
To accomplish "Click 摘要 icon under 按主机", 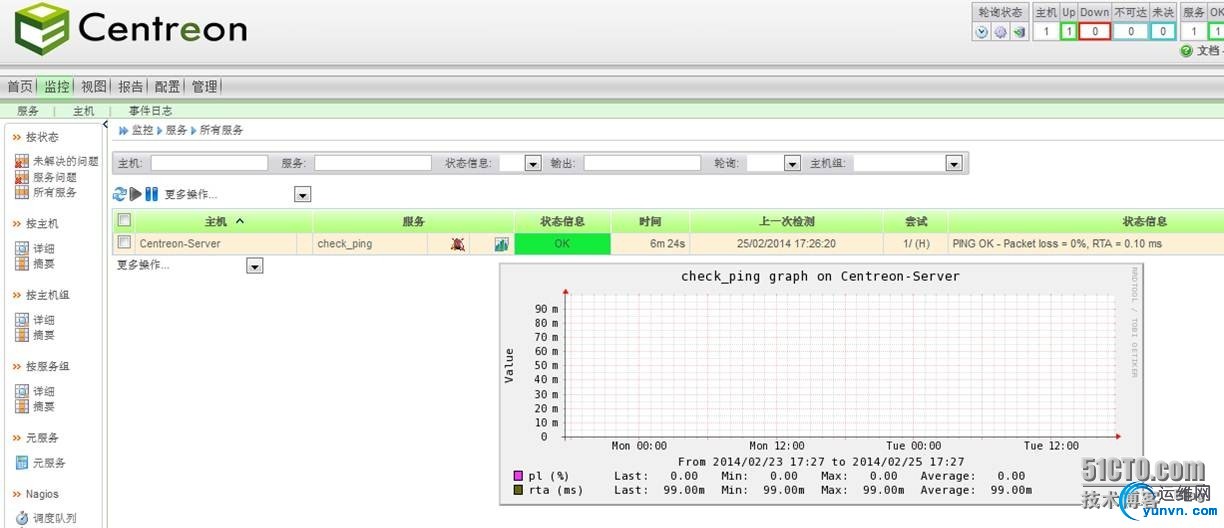I will 22,264.
